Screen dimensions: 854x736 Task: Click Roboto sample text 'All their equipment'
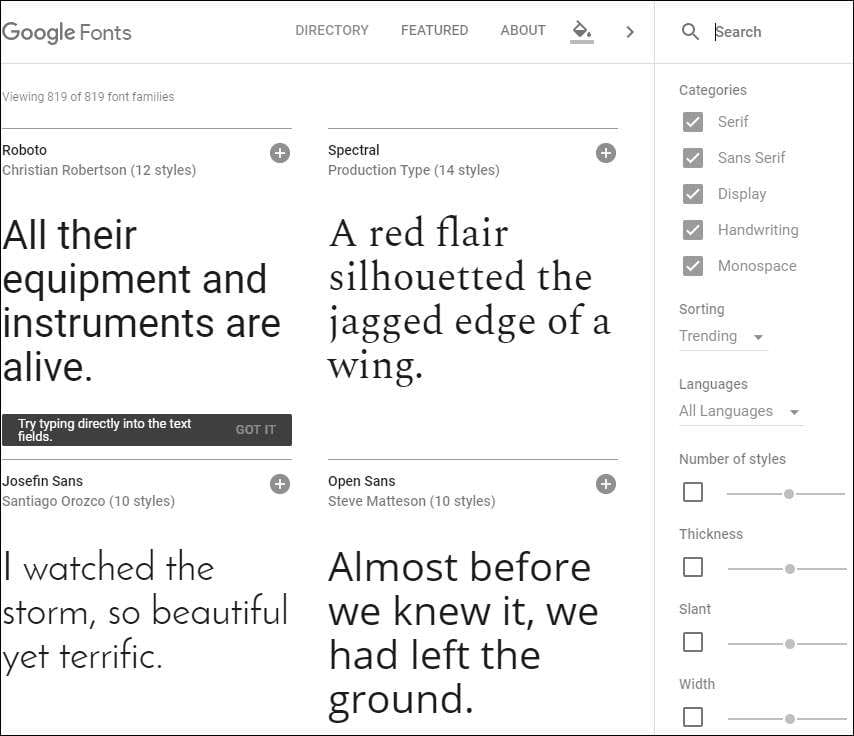pyautogui.click(x=141, y=301)
